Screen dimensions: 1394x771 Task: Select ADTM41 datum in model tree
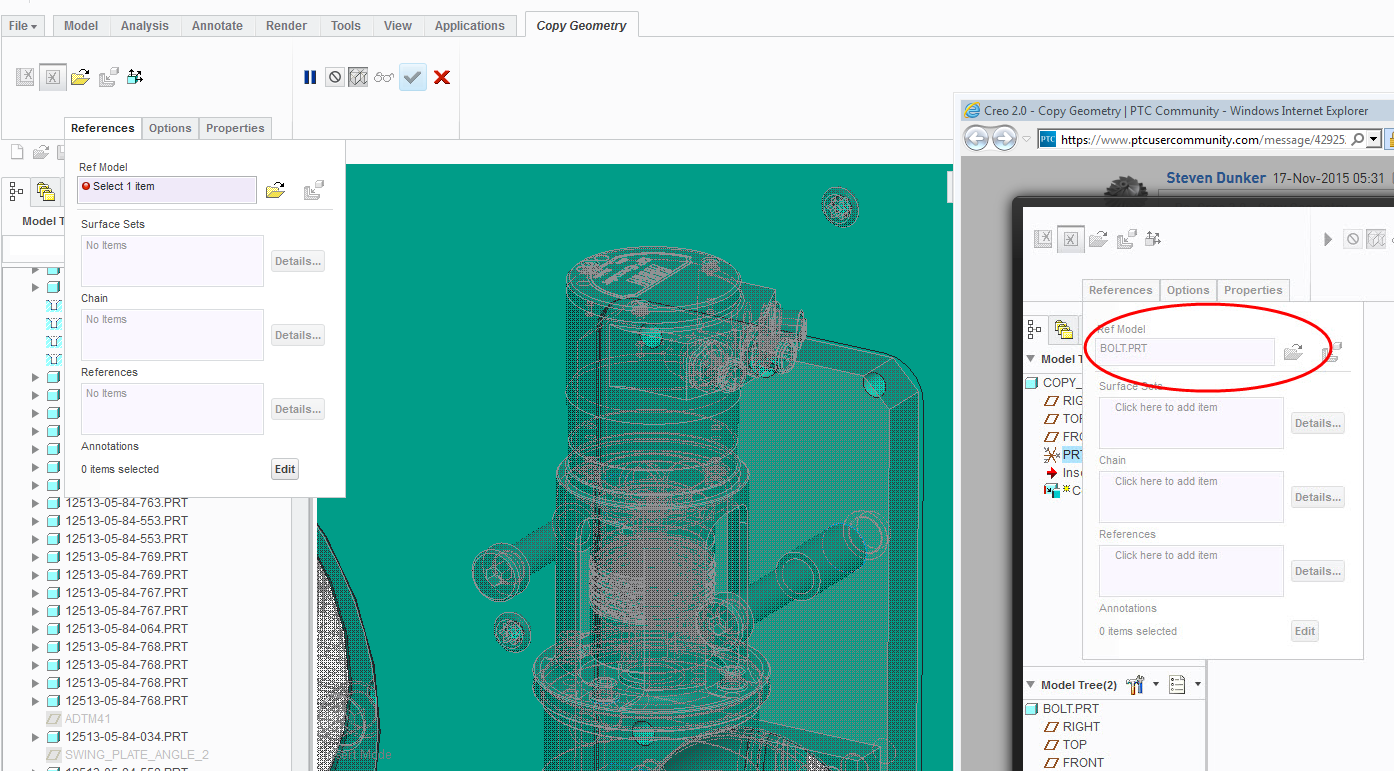(88, 719)
